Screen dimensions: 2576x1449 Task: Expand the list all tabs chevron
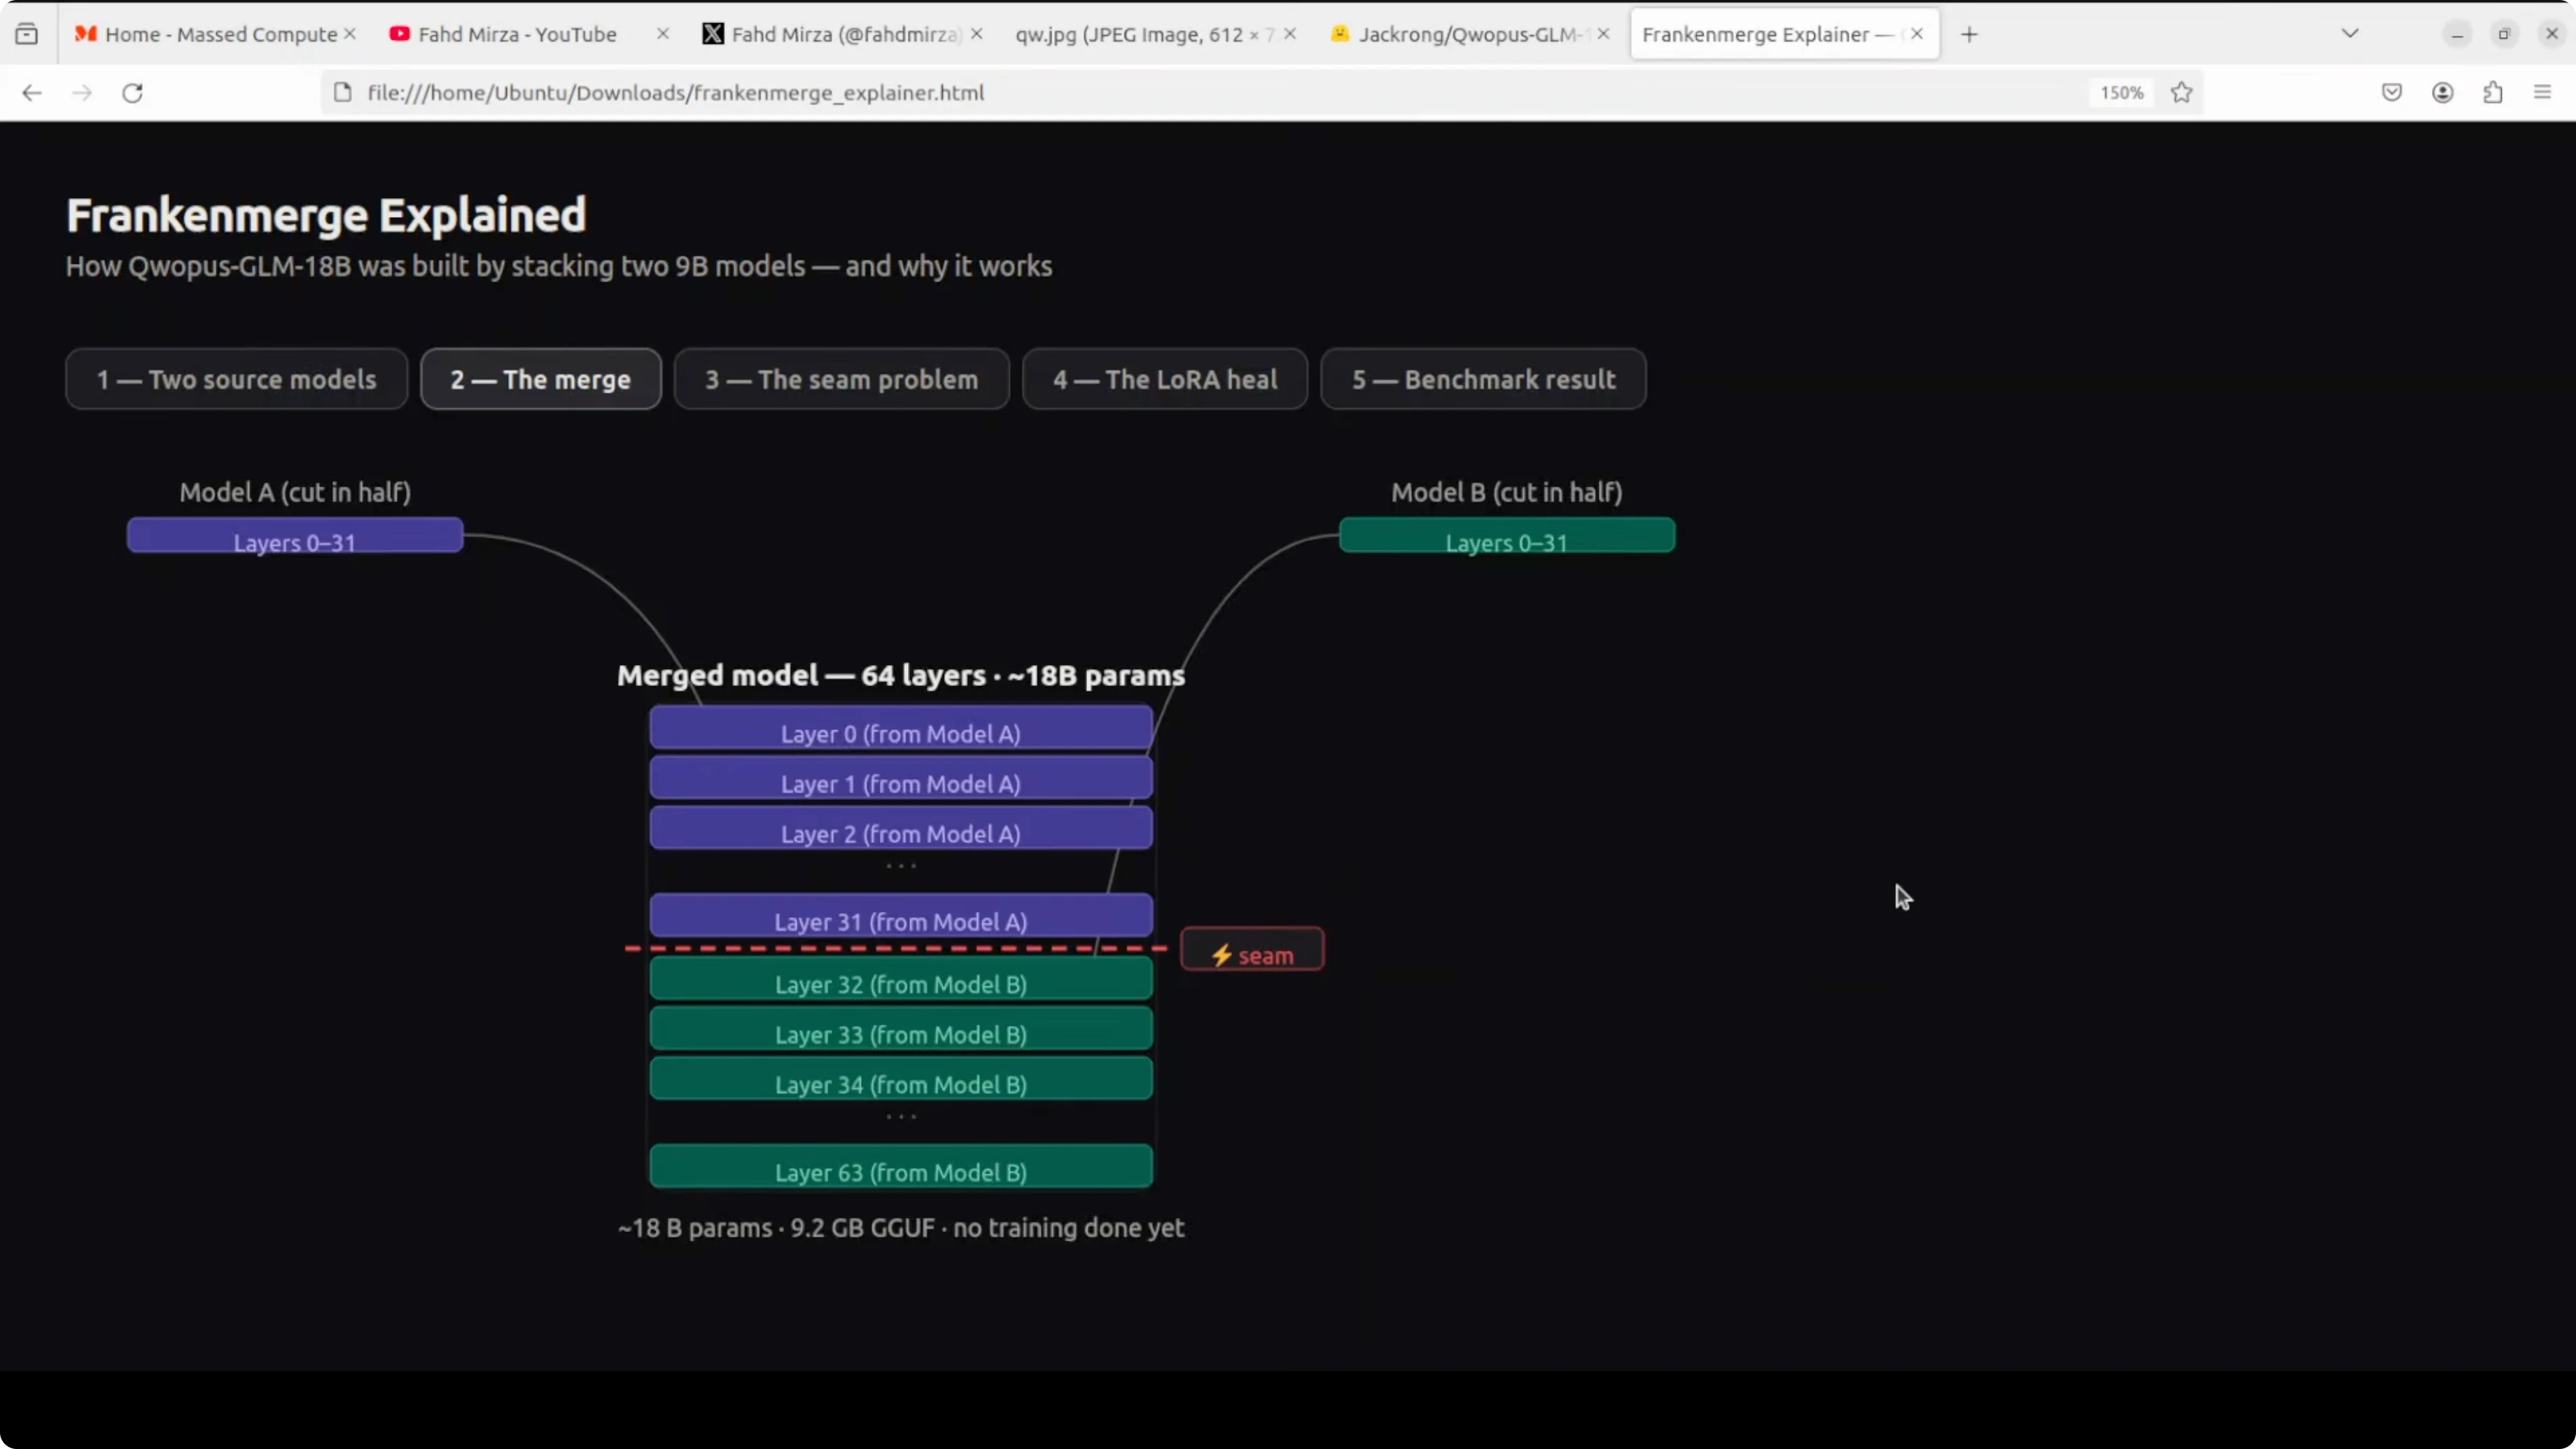pyautogui.click(x=2350, y=34)
